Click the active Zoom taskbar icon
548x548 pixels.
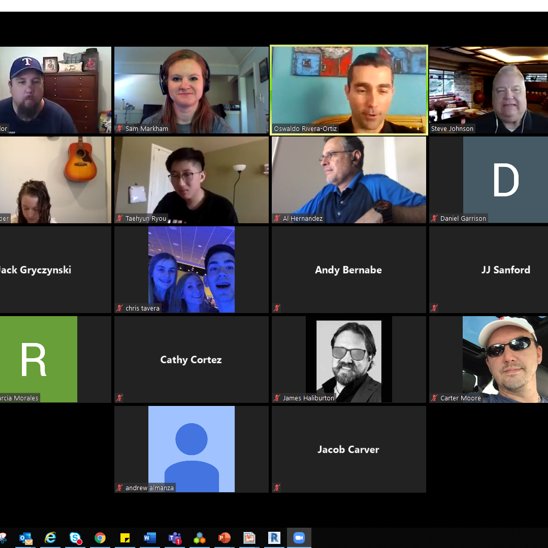click(x=299, y=538)
